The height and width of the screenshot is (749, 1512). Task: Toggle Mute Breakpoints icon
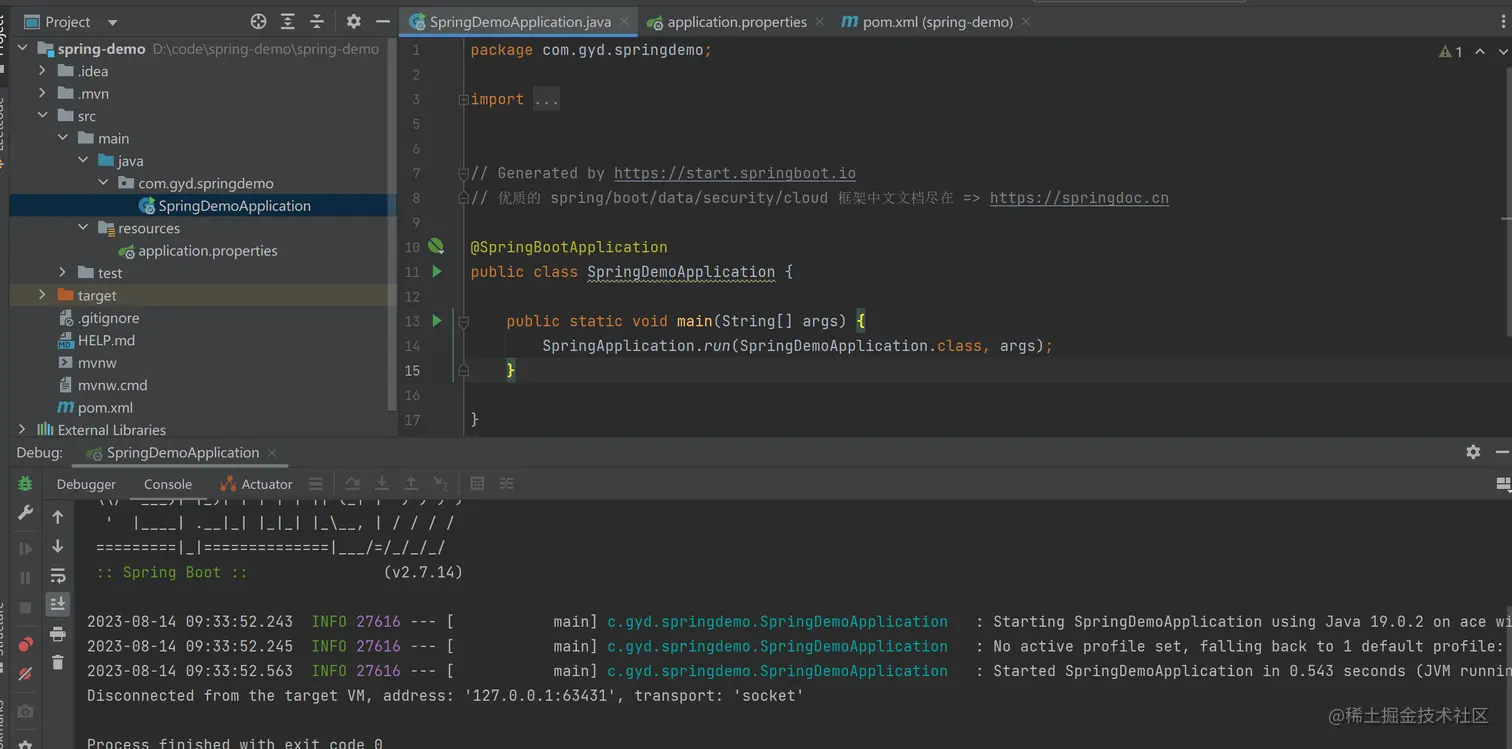point(25,673)
